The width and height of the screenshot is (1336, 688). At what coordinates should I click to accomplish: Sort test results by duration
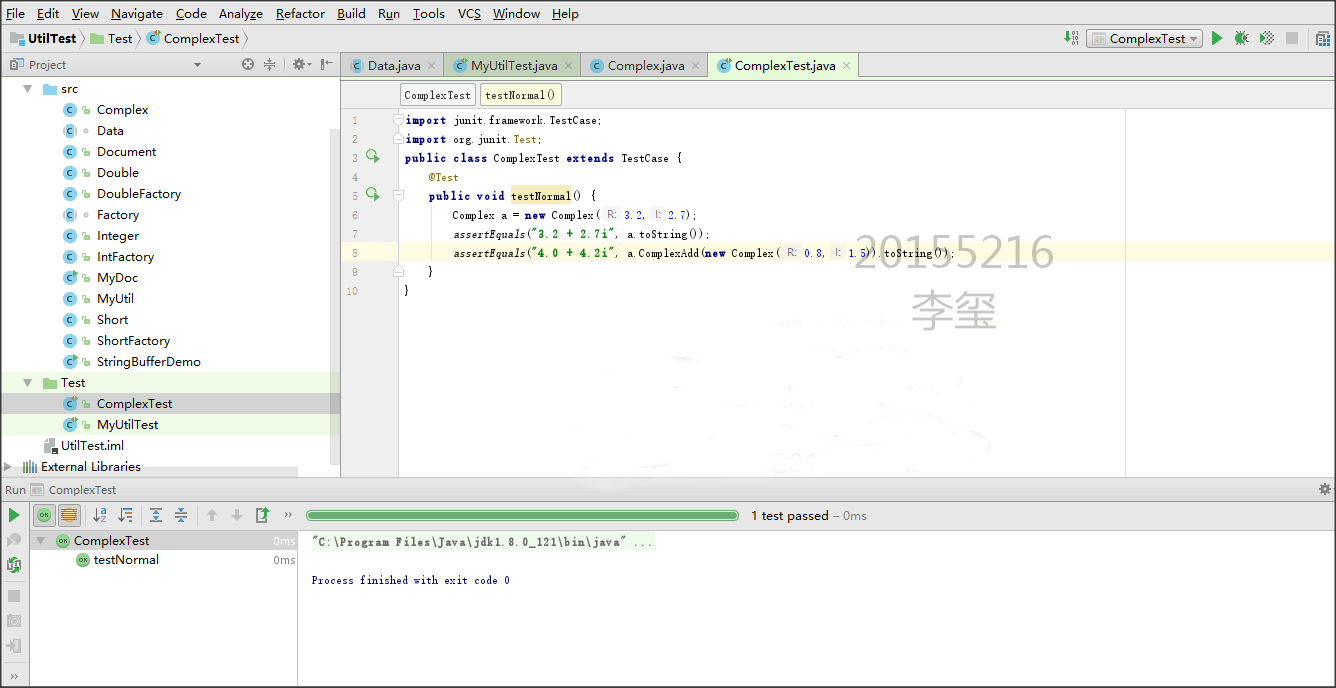tap(125, 515)
